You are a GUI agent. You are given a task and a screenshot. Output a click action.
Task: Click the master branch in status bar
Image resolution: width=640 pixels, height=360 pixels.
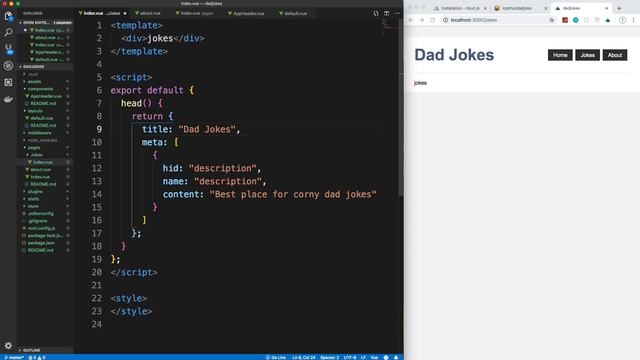point(14,358)
